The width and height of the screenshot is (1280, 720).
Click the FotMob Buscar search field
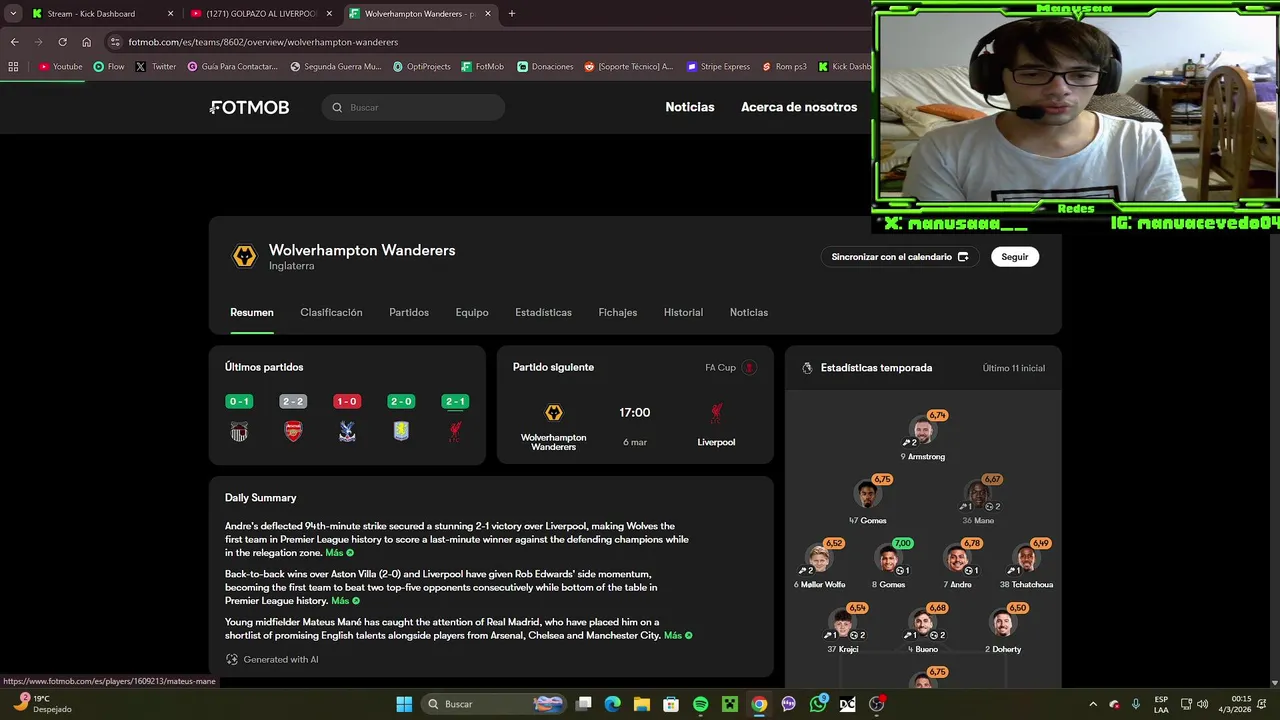tap(413, 107)
